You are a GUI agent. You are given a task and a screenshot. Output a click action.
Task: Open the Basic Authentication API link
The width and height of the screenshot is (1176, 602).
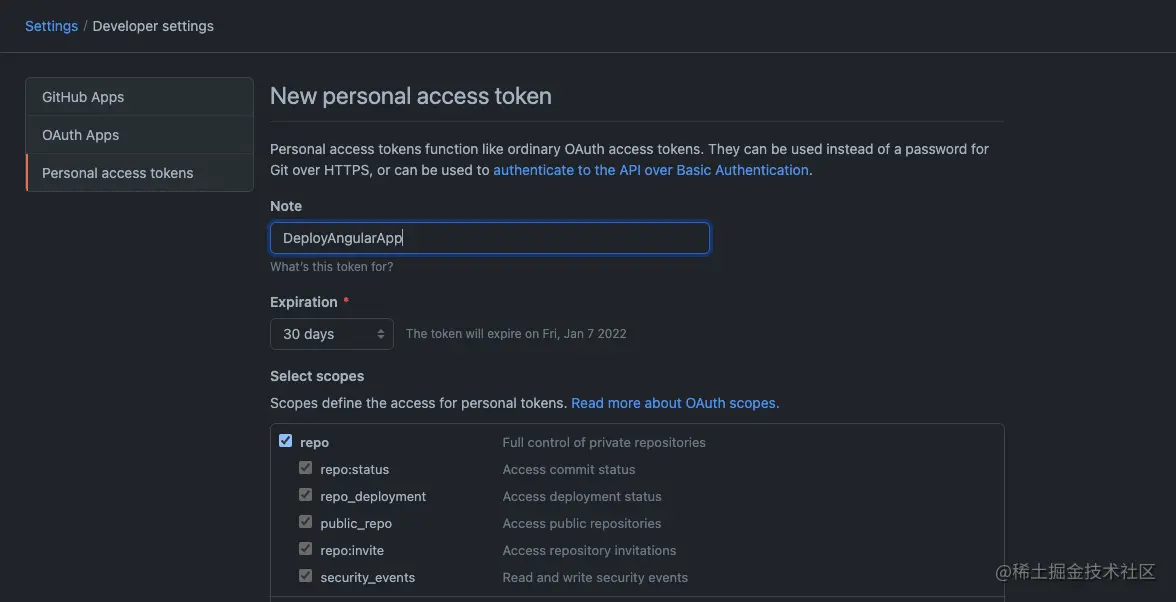(650, 170)
